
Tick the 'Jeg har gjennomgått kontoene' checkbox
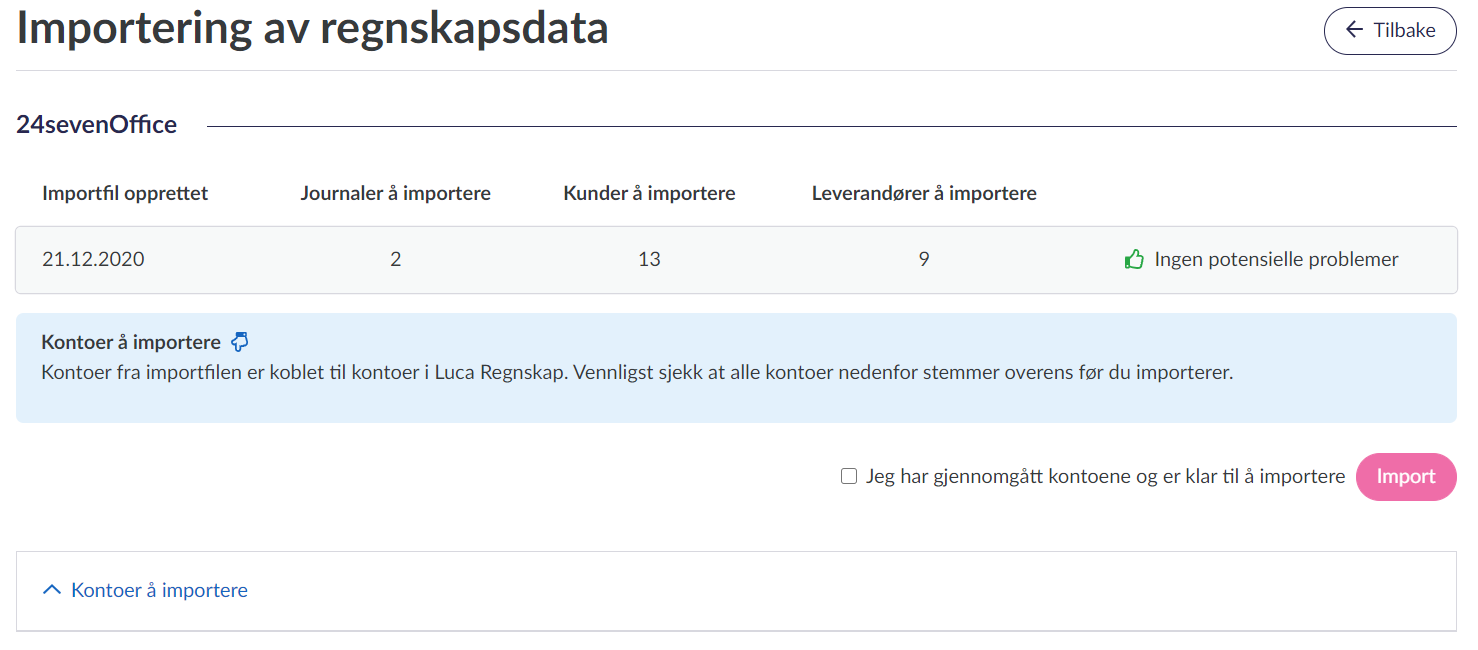pos(849,477)
